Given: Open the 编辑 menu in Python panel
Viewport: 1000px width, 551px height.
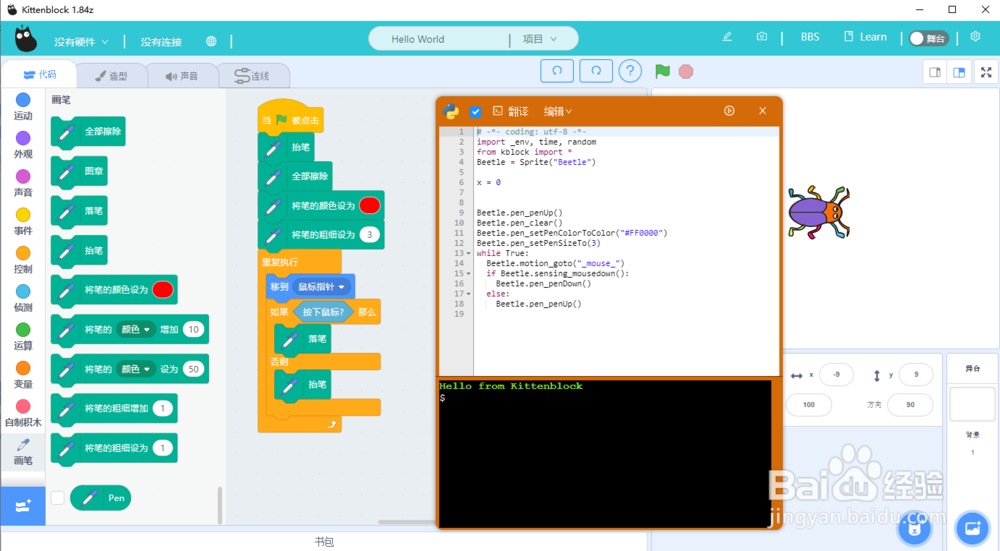Looking at the screenshot, I should (x=557, y=112).
